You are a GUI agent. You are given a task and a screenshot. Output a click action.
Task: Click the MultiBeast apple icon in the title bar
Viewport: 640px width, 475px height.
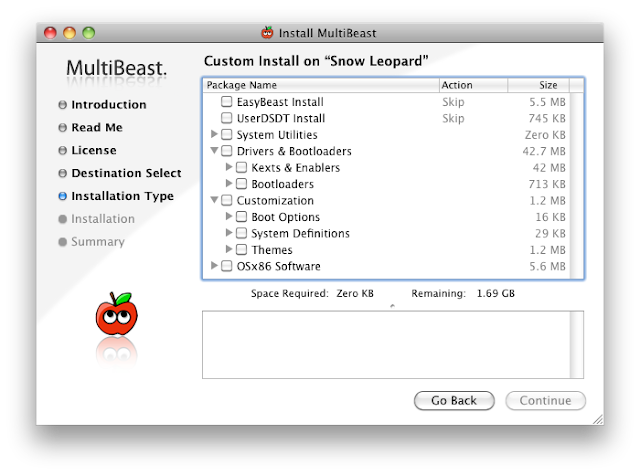pyautogui.click(x=267, y=32)
